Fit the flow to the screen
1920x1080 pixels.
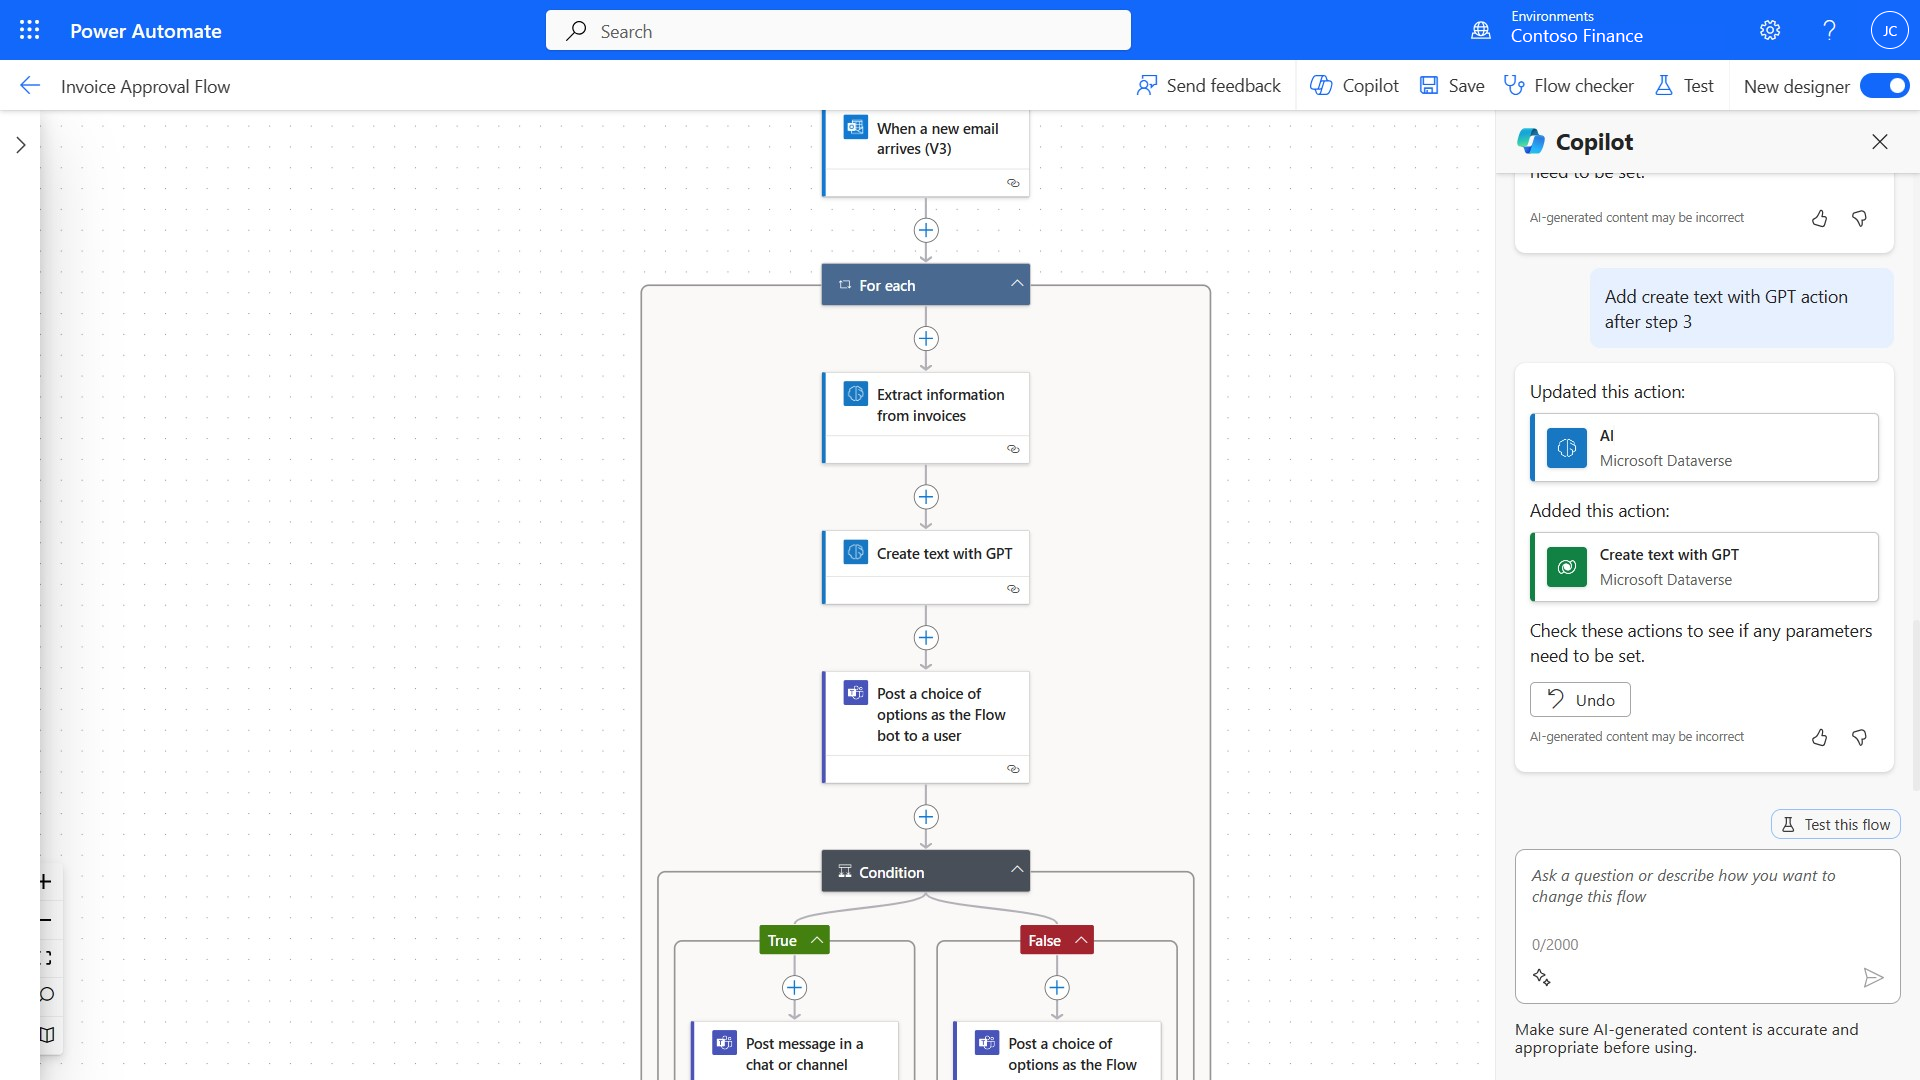pyautogui.click(x=44, y=957)
